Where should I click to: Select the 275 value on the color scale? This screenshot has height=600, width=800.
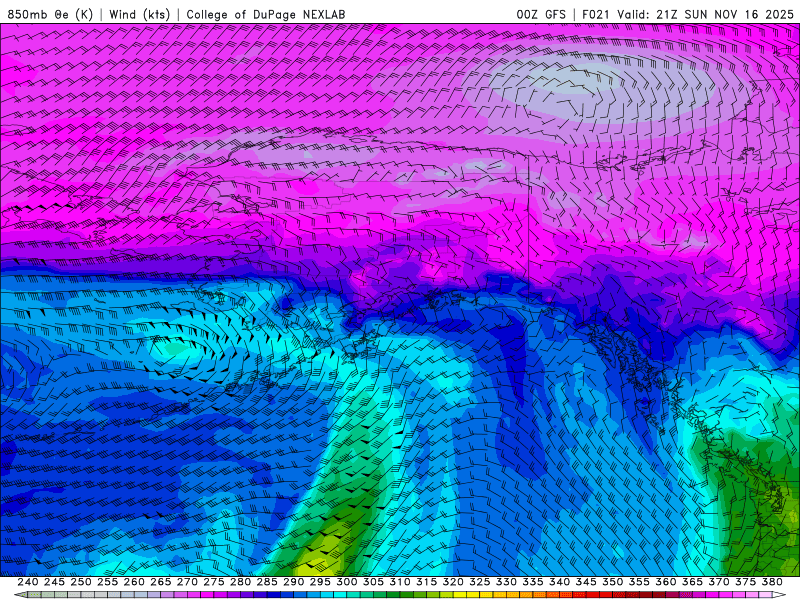click(214, 582)
